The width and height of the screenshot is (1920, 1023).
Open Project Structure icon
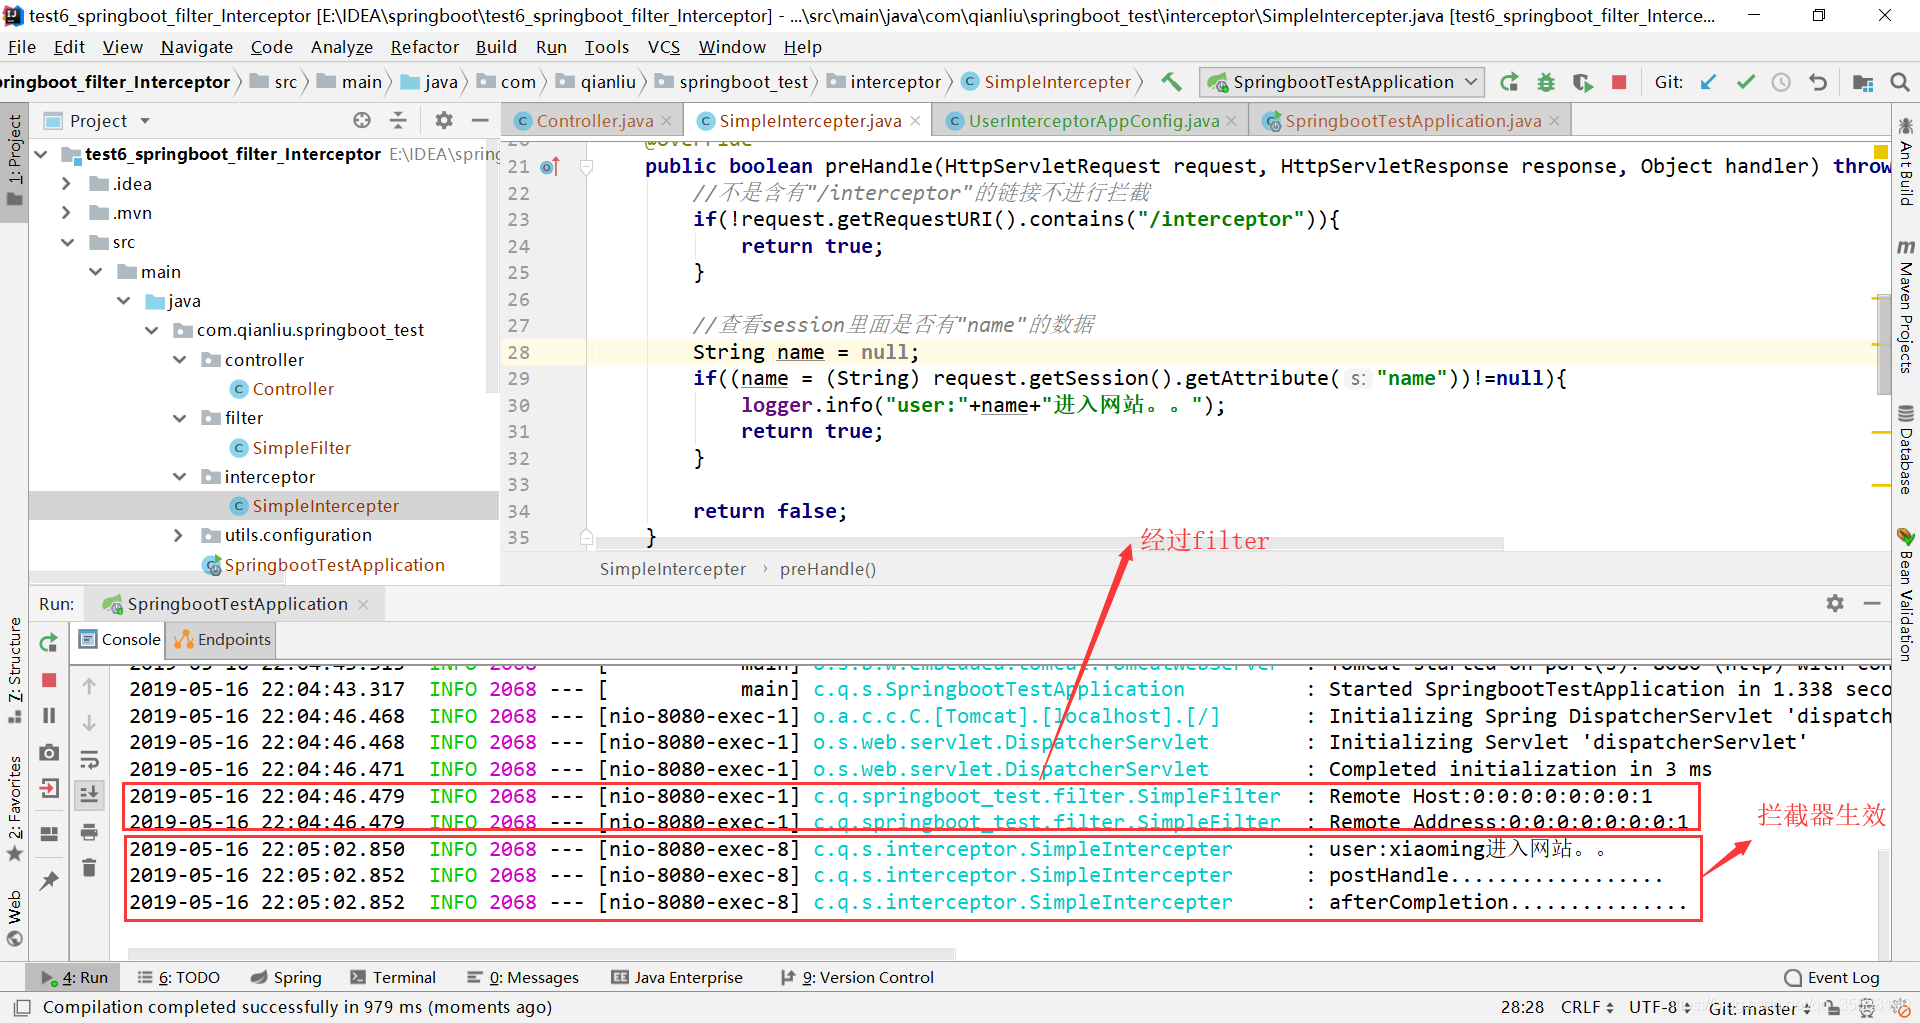pyautogui.click(x=1863, y=82)
